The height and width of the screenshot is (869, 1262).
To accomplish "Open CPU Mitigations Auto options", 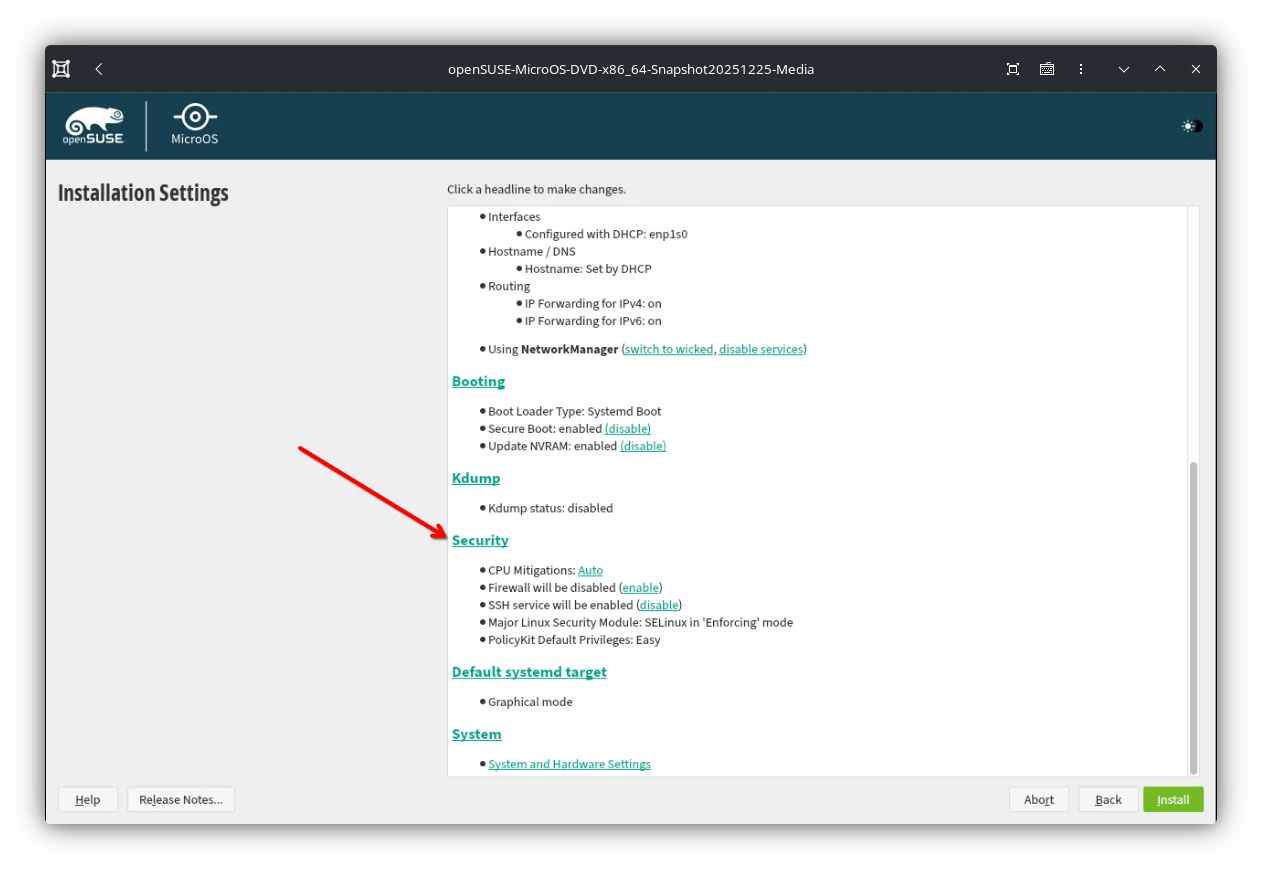I will tap(590, 570).
